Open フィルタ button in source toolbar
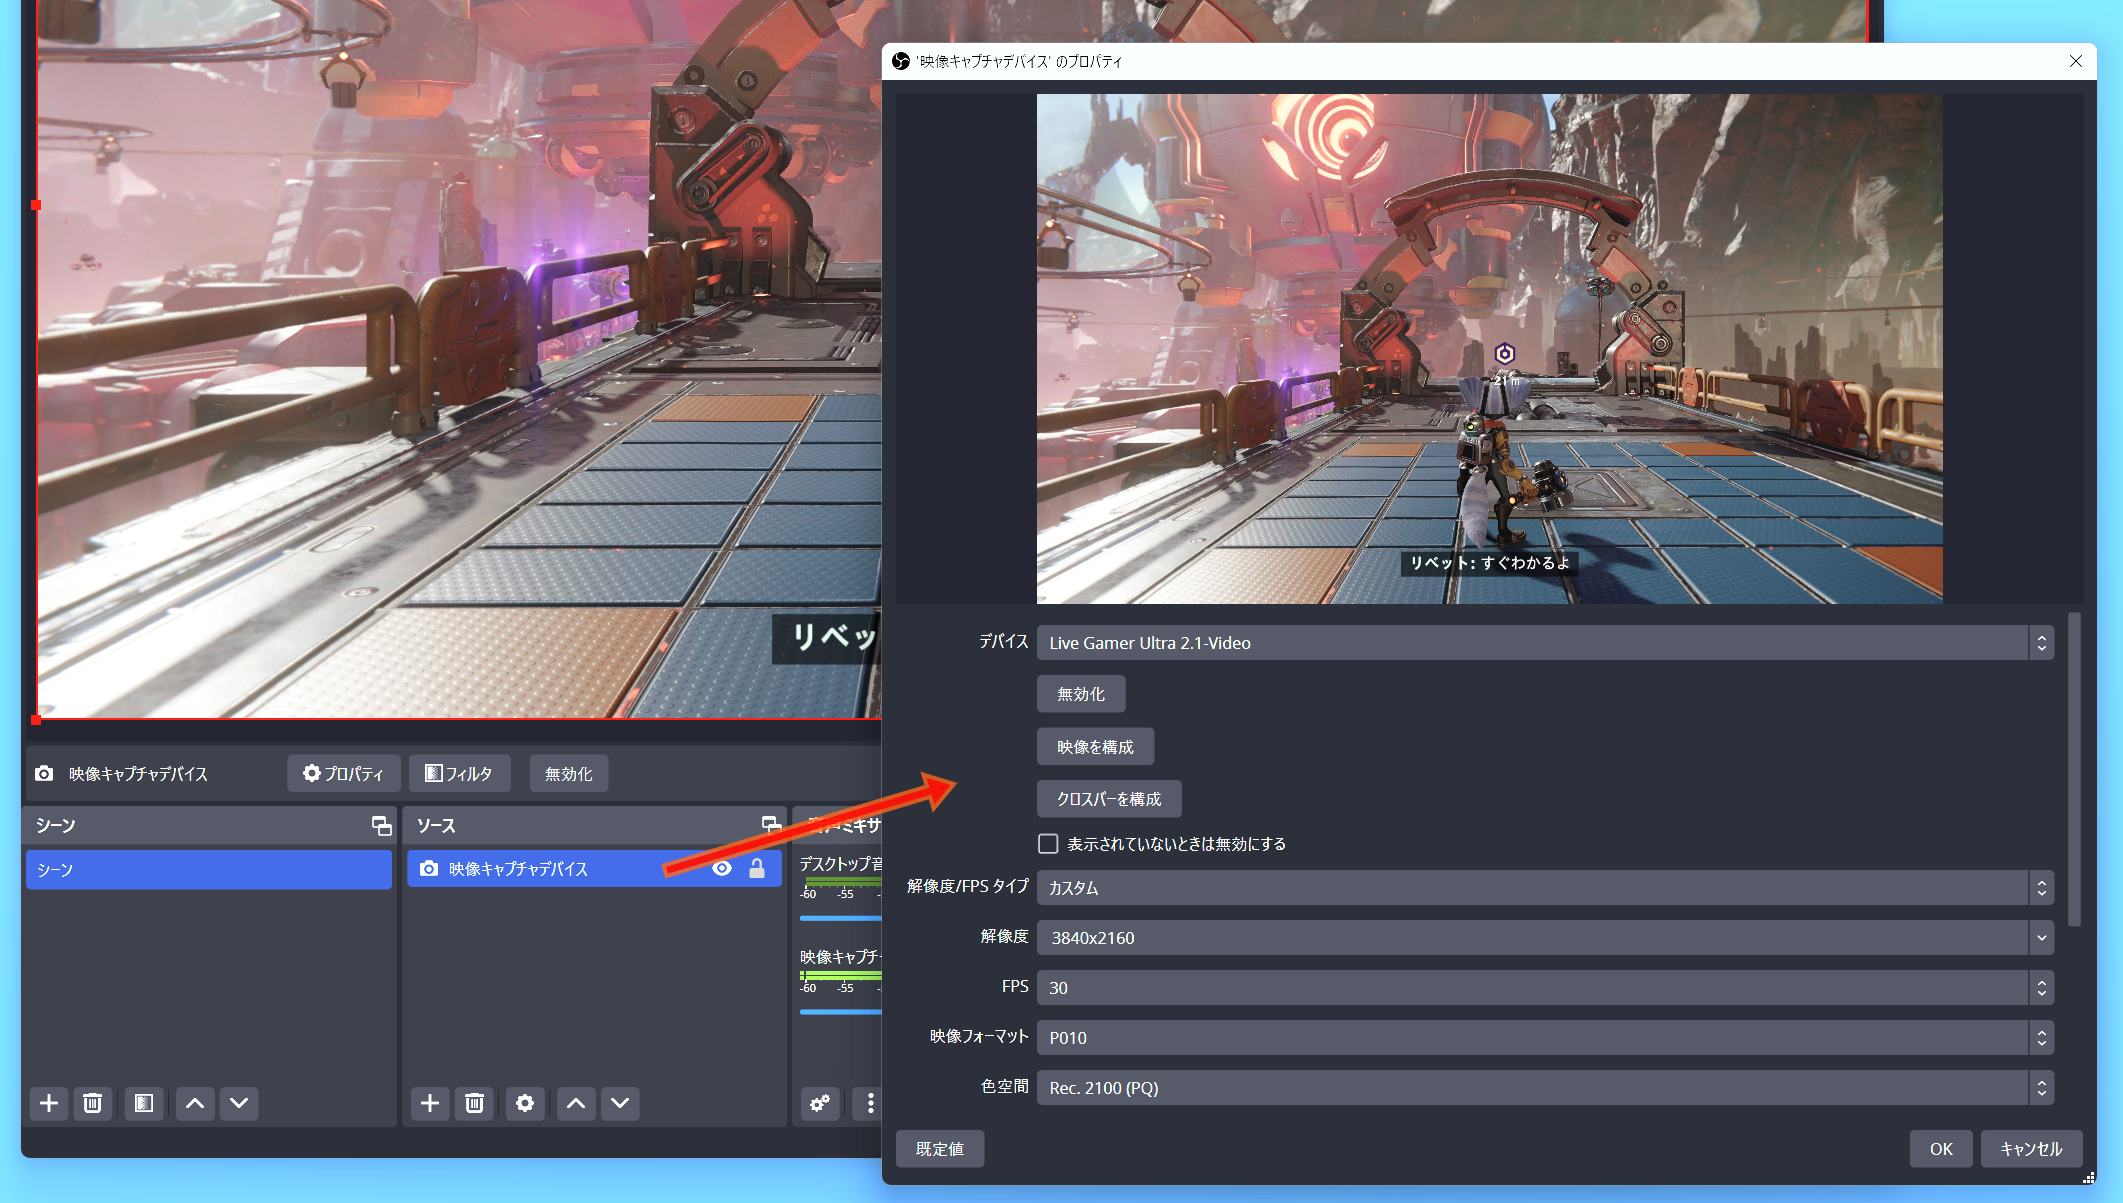 [459, 774]
